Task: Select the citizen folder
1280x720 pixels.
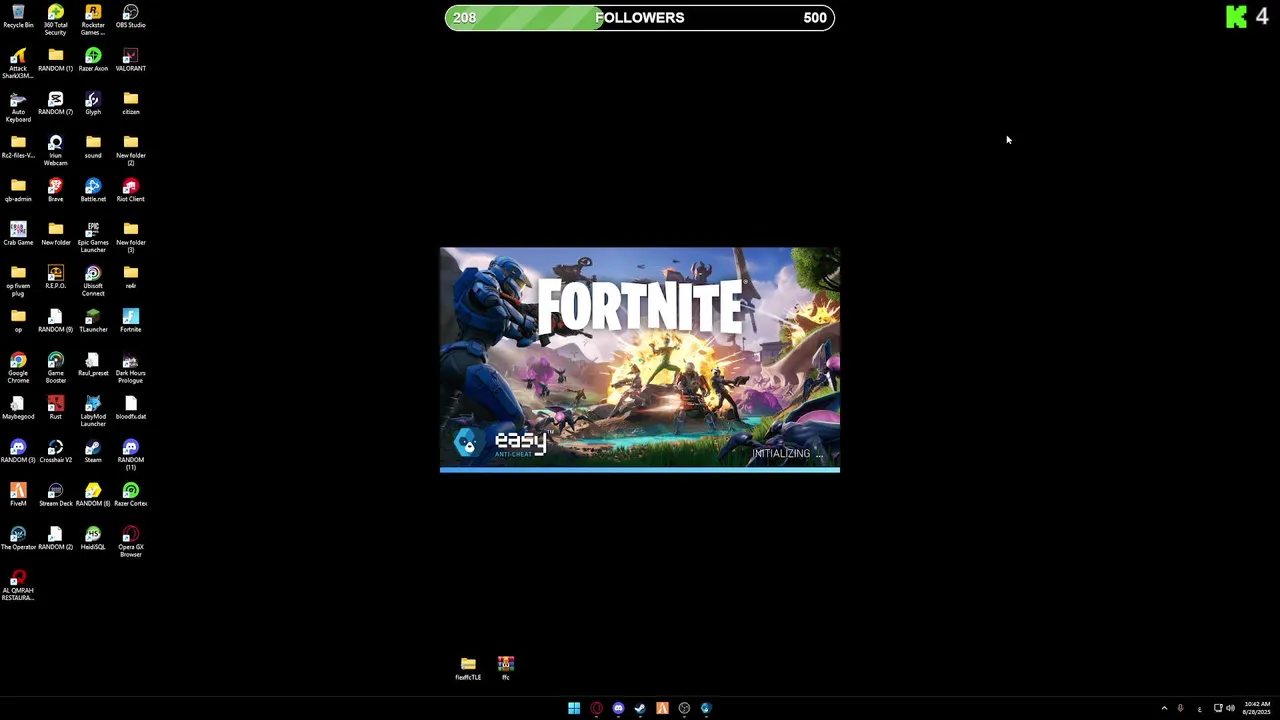Action: pos(130,104)
